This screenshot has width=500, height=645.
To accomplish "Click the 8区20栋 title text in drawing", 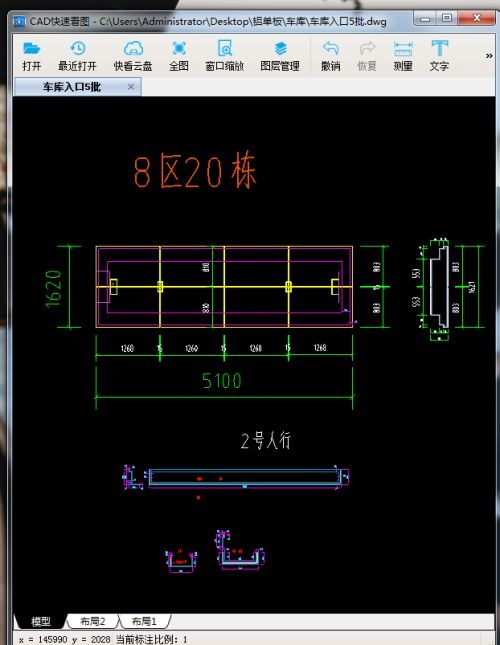I will (x=195, y=170).
